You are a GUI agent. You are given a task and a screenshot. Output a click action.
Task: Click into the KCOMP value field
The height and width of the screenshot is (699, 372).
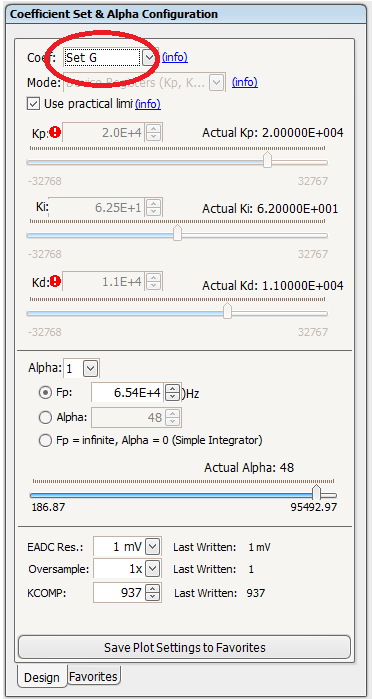119,593
